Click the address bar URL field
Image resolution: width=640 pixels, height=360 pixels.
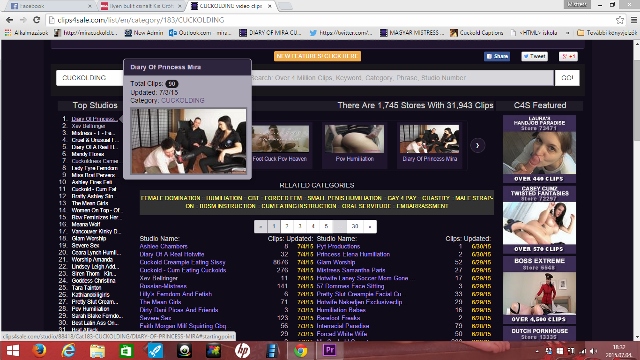point(331,20)
